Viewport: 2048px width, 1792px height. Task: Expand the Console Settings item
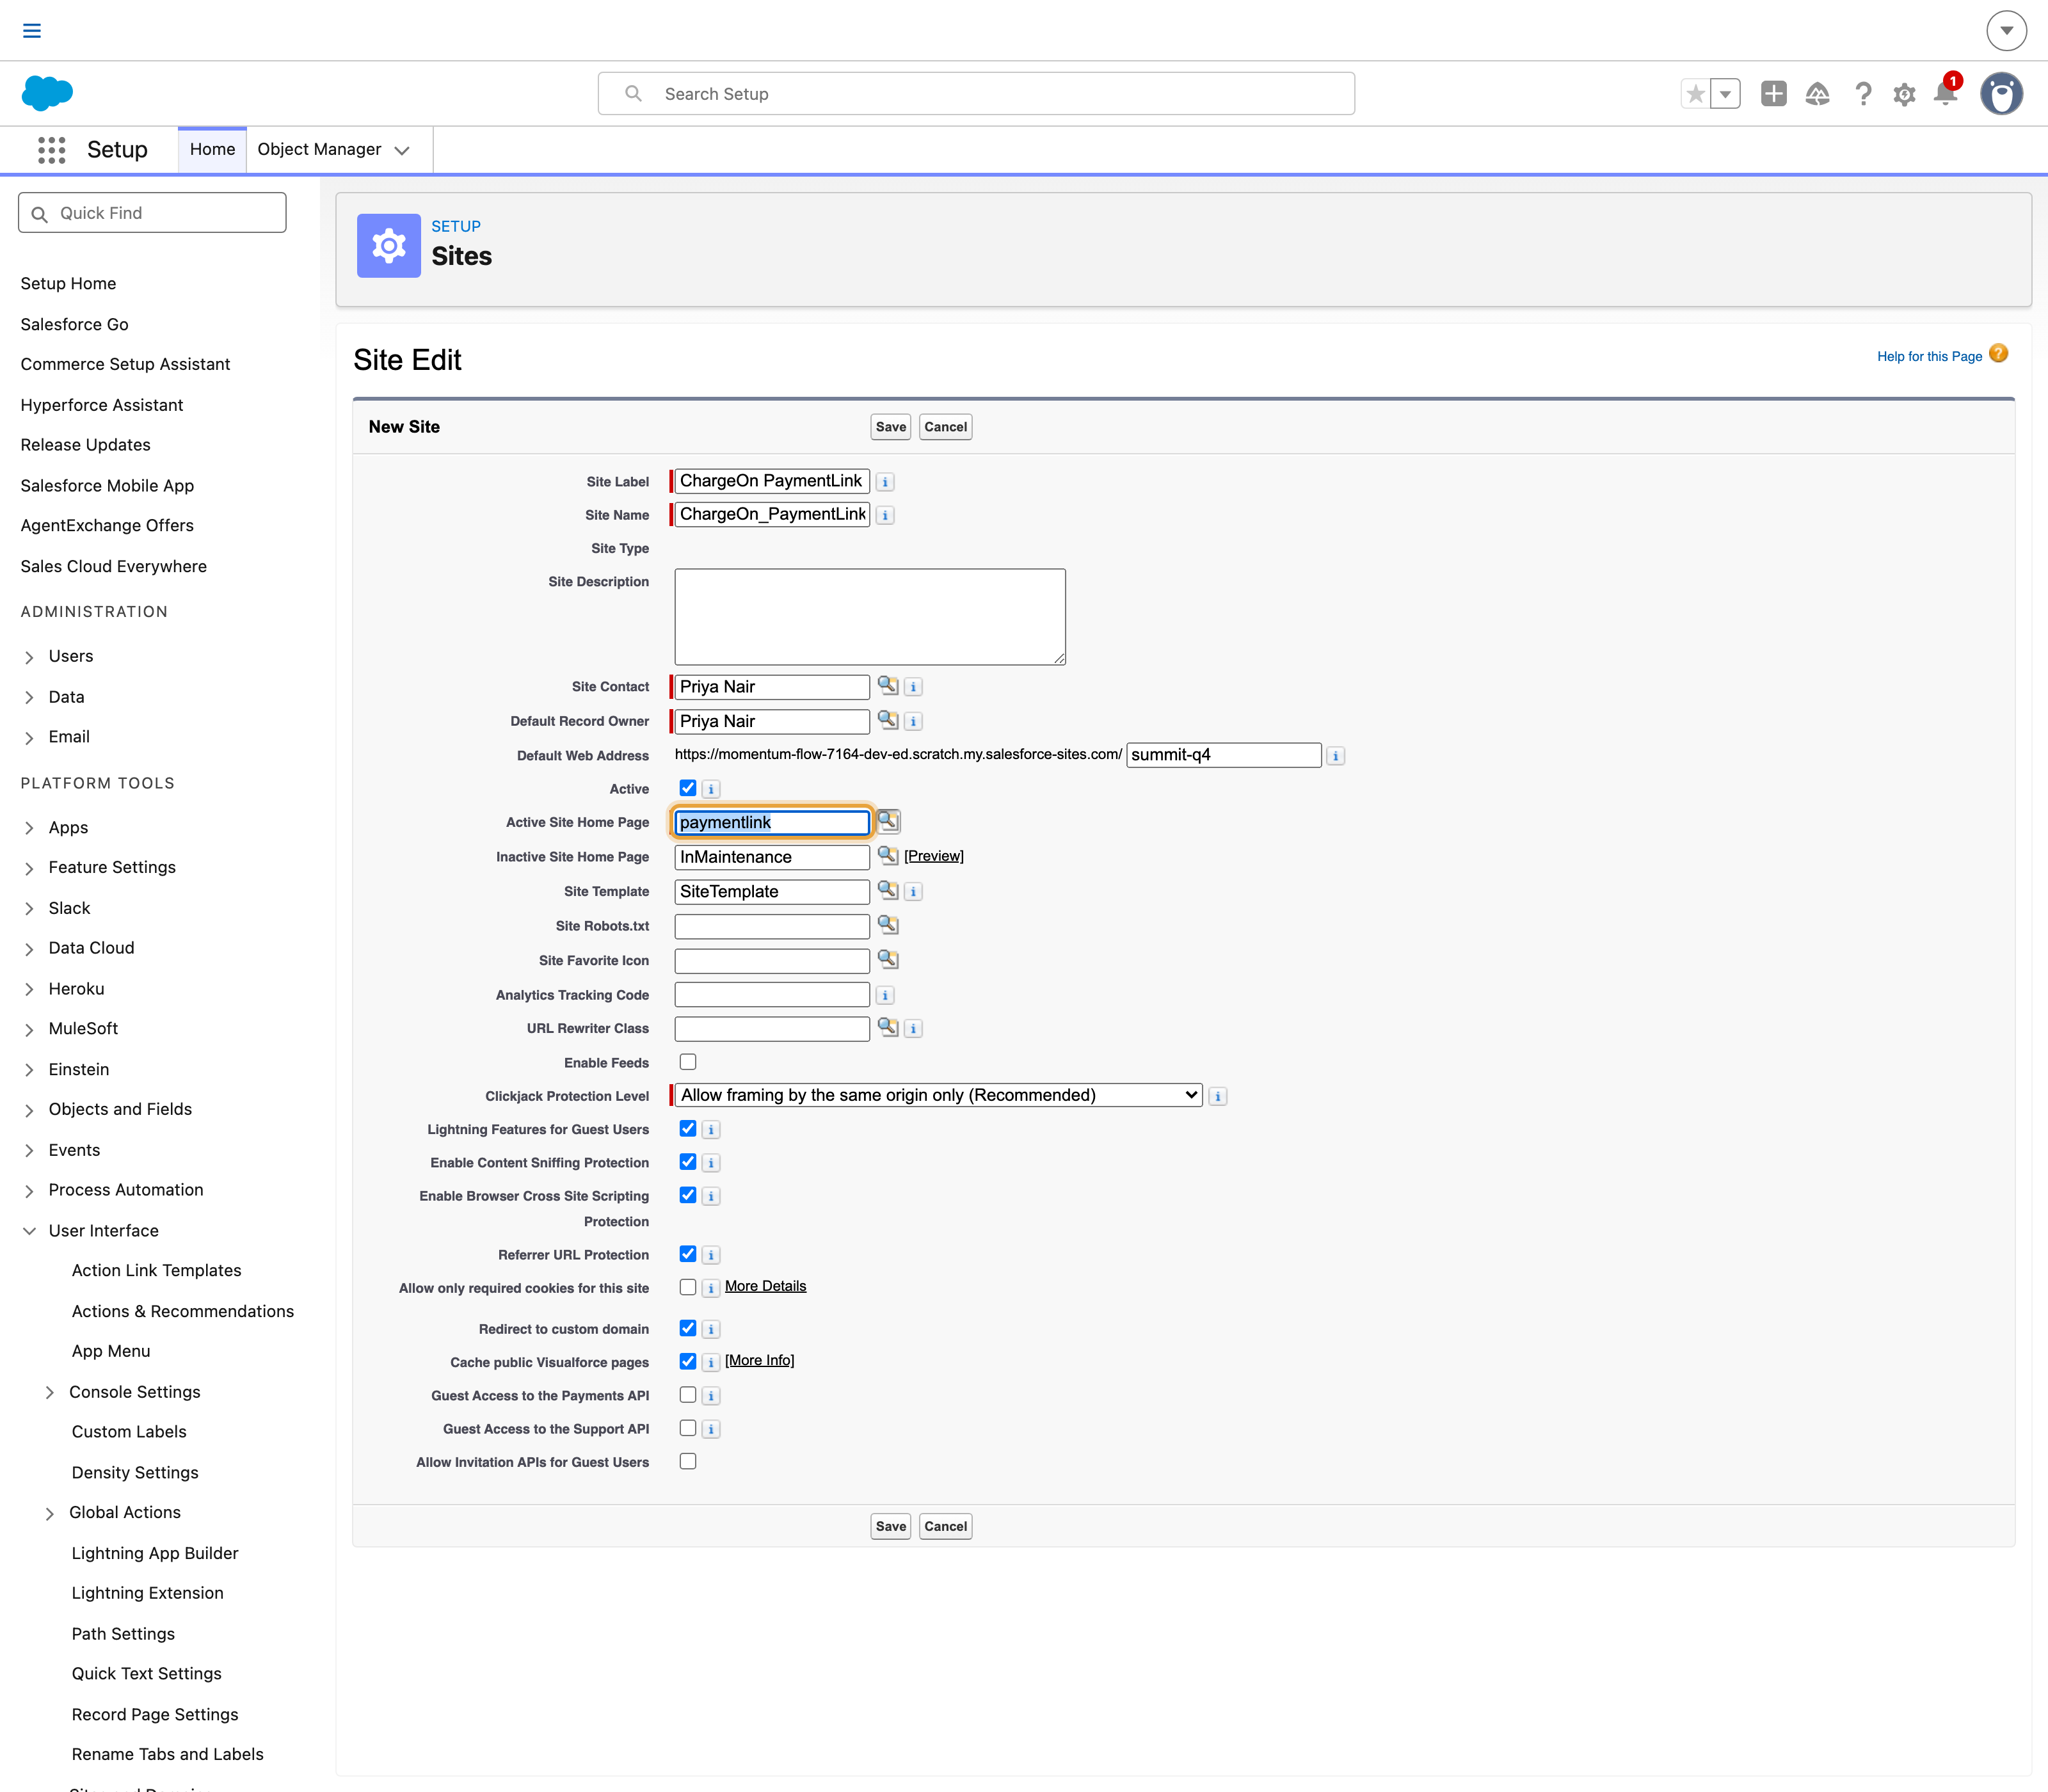pyautogui.click(x=49, y=1393)
